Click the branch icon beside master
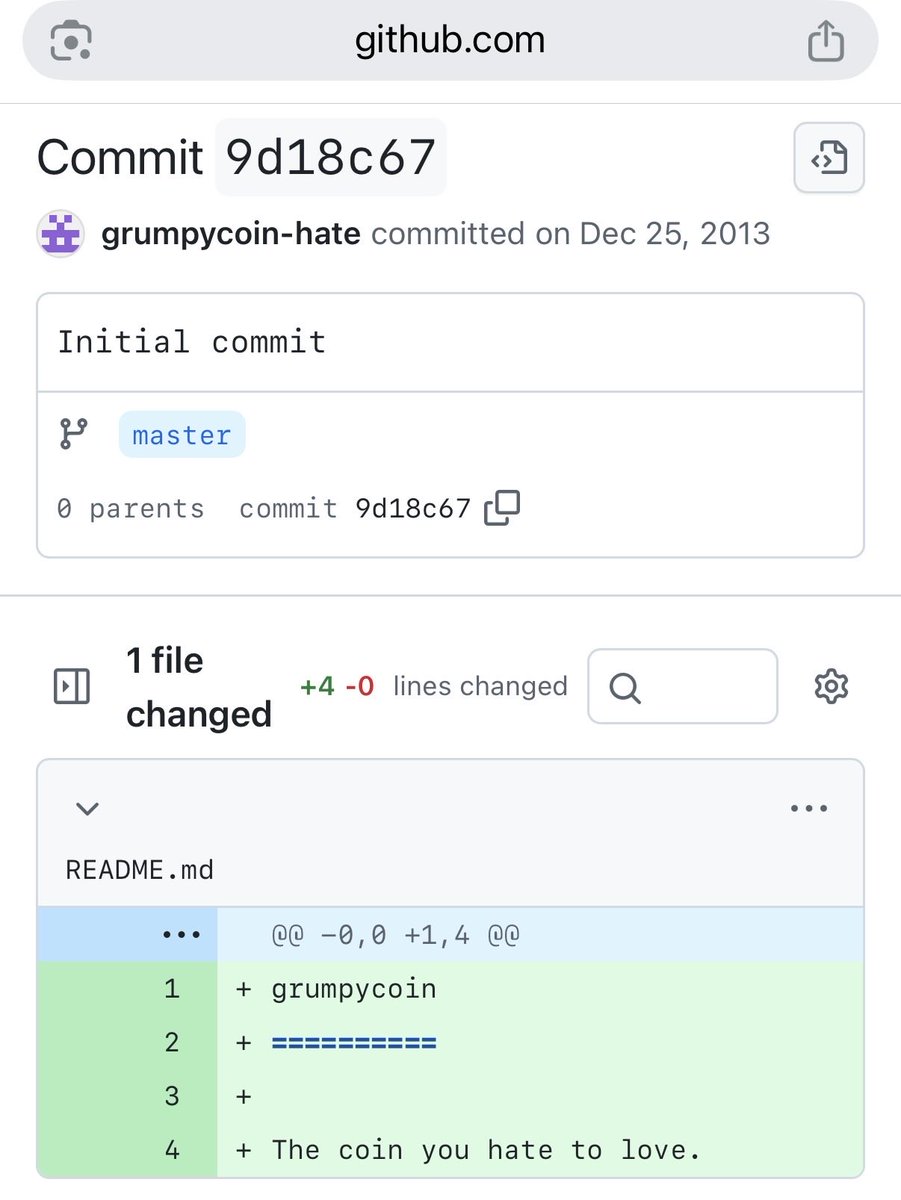This screenshot has height=1200, width=901. point(73,434)
